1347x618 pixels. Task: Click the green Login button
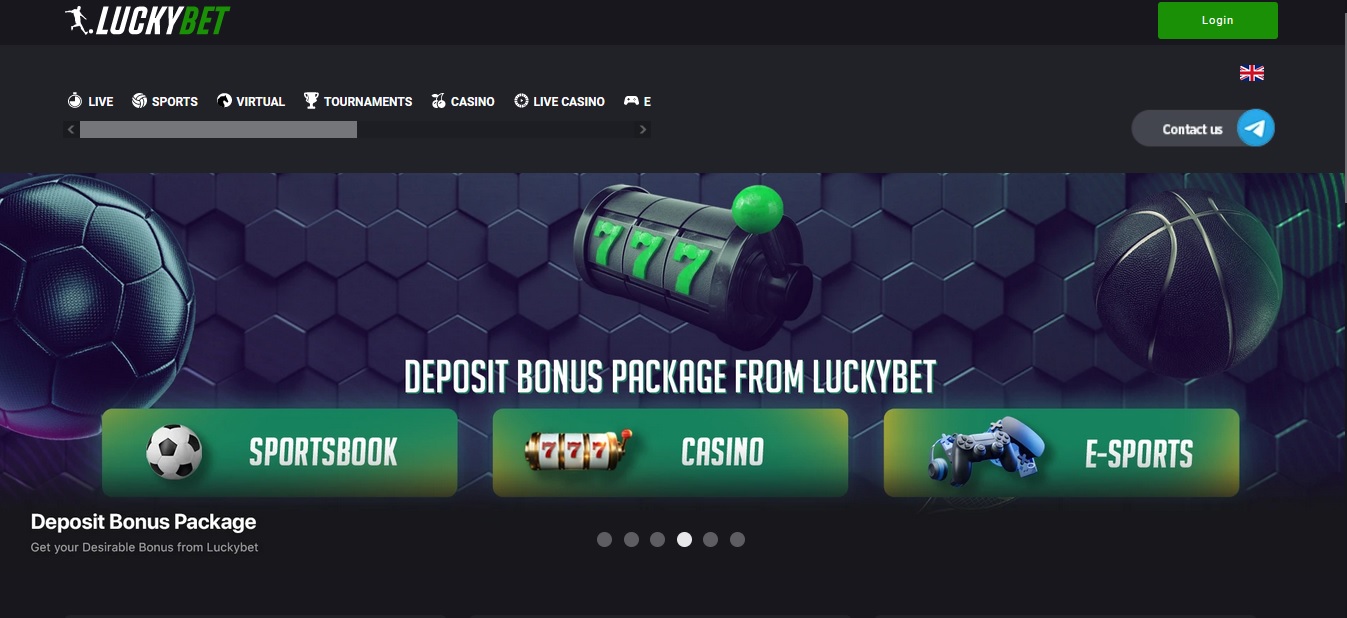click(1217, 20)
